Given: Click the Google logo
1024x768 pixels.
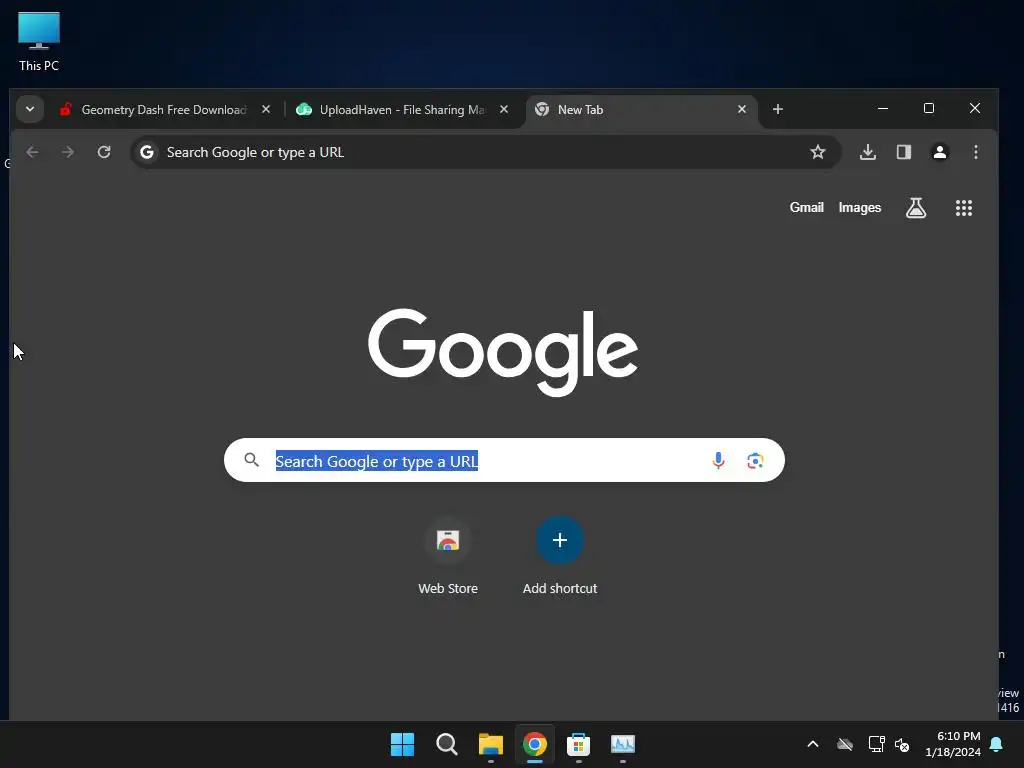Looking at the screenshot, I should coord(503,351).
